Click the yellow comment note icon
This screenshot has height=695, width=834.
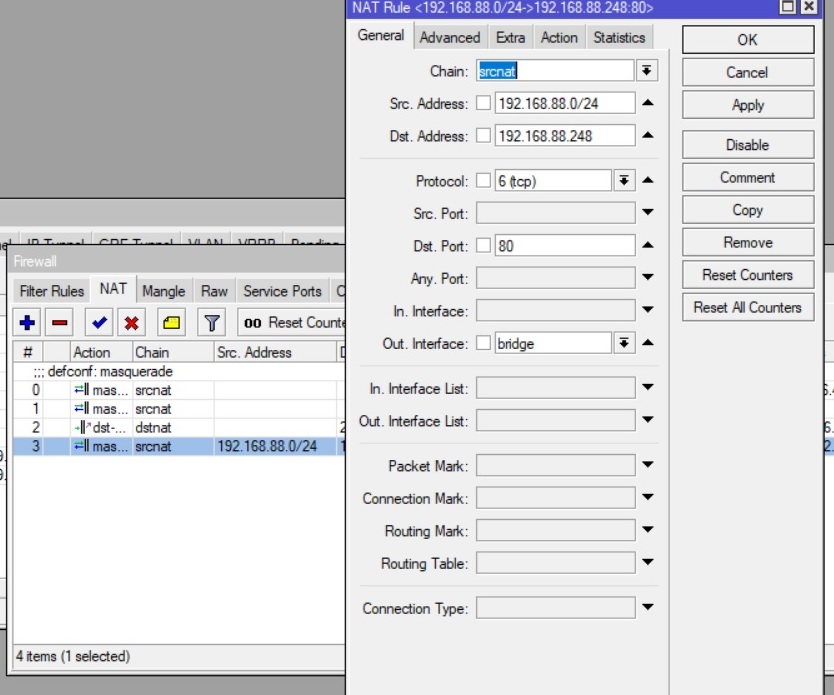(171, 323)
